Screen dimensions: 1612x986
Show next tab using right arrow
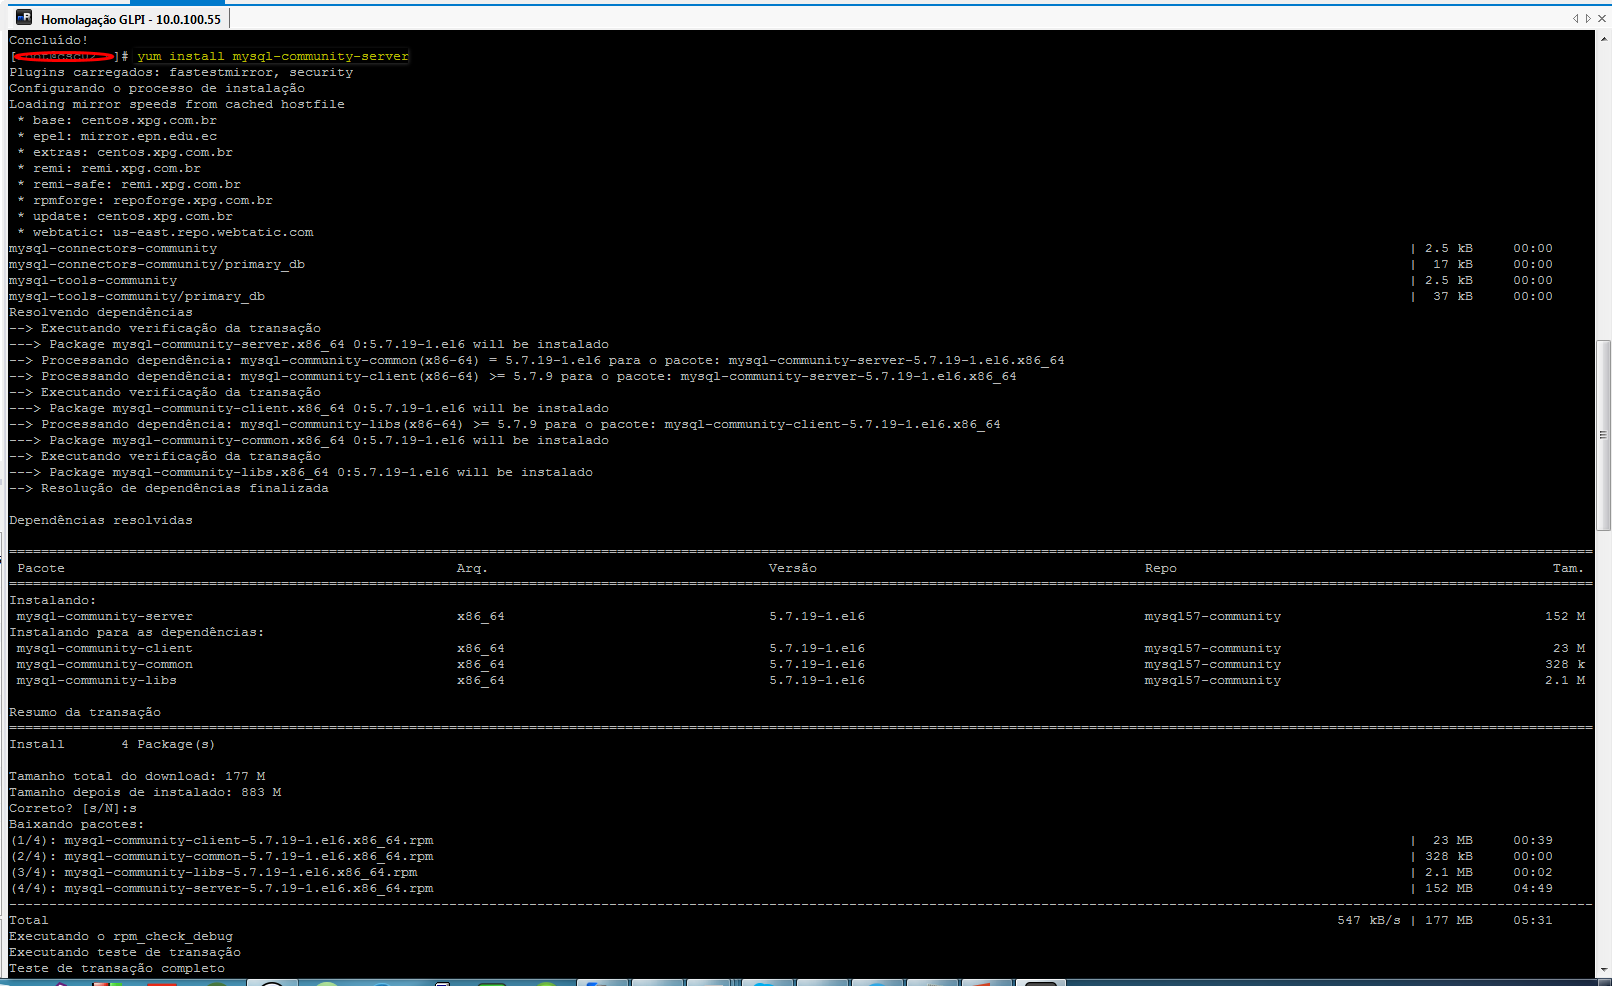pyautogui.click(x=1588, y=18)
